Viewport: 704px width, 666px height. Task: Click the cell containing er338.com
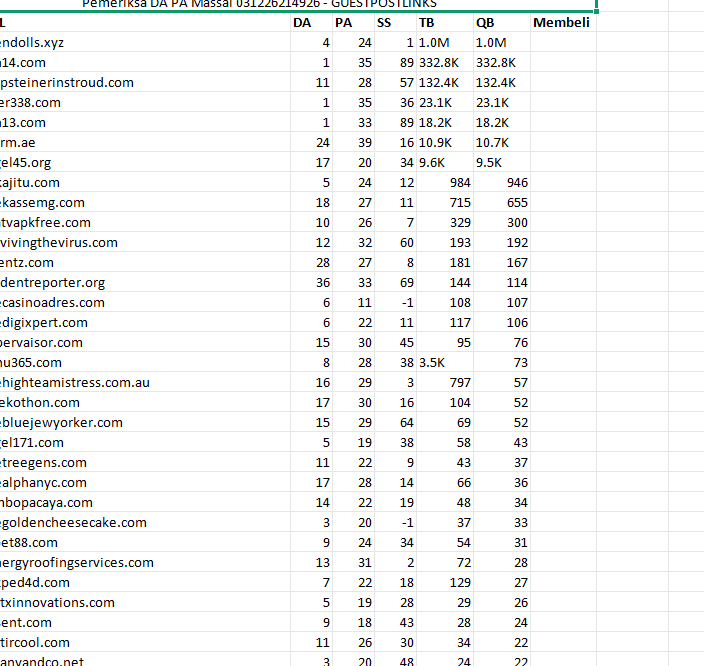pyautogui.click(x=145, y=102)
